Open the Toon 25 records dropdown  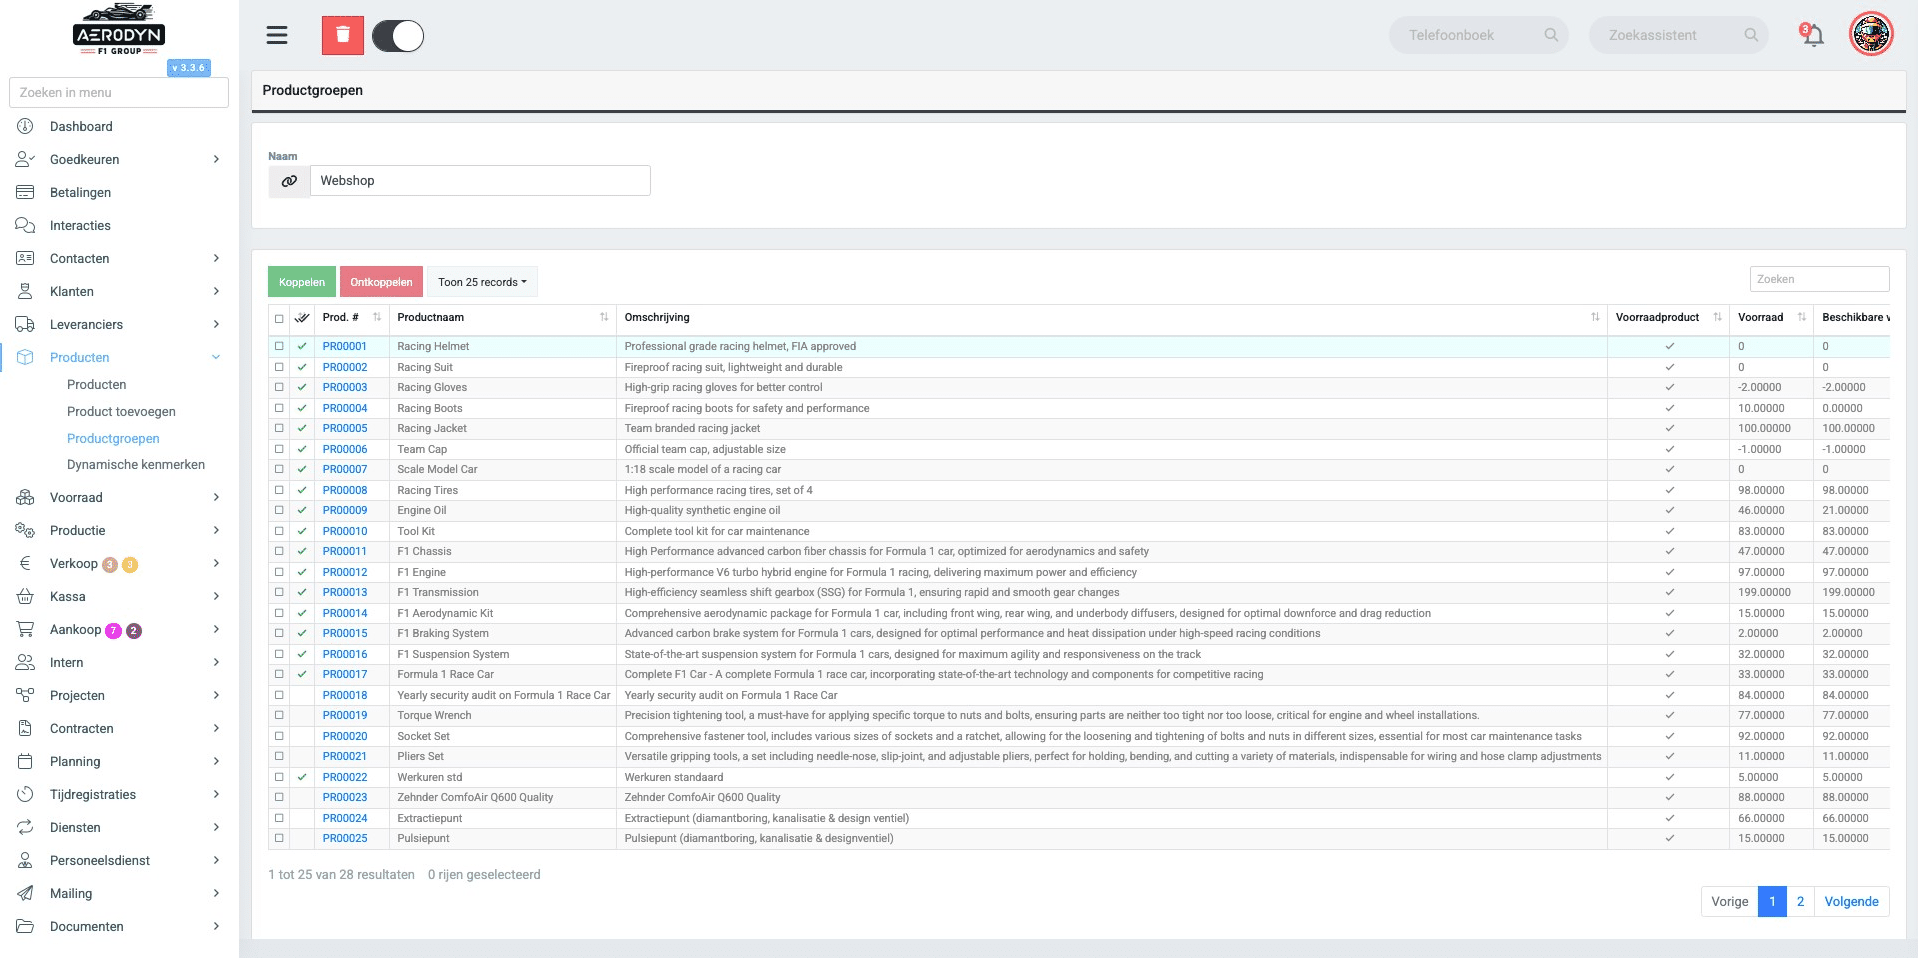[482, 282]
